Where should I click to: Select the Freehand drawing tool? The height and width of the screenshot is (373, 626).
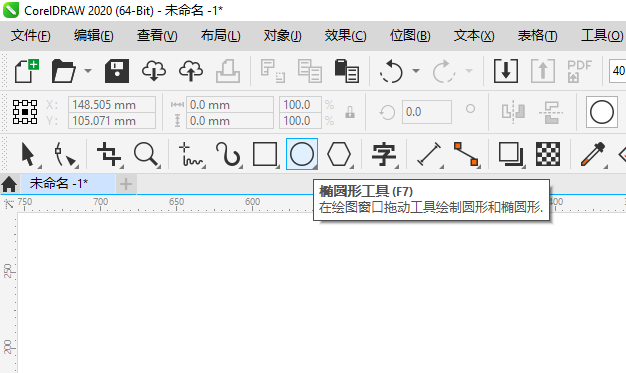(192, 155)
